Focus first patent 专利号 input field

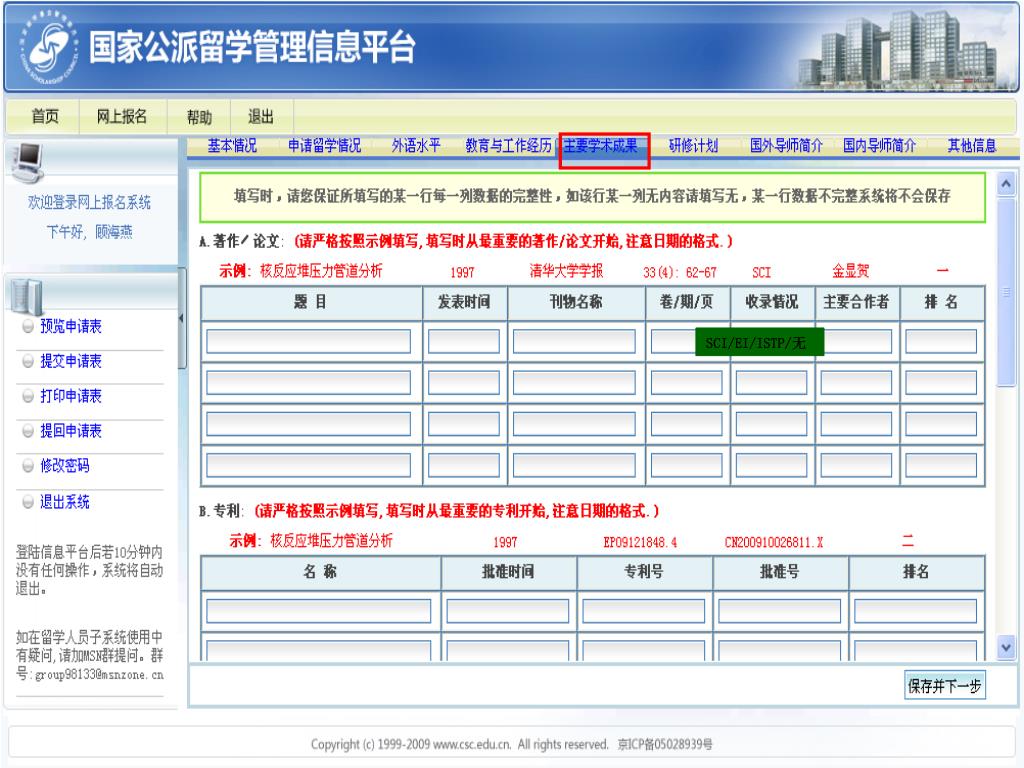click(x=644, y=611)
